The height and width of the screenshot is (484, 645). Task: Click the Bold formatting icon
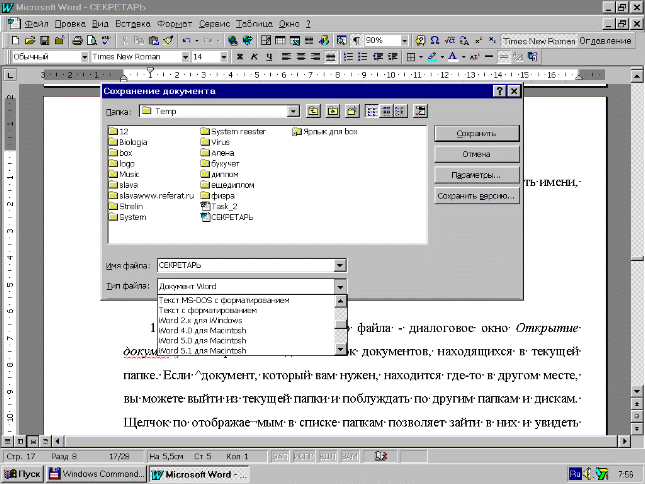click(239, 58)
